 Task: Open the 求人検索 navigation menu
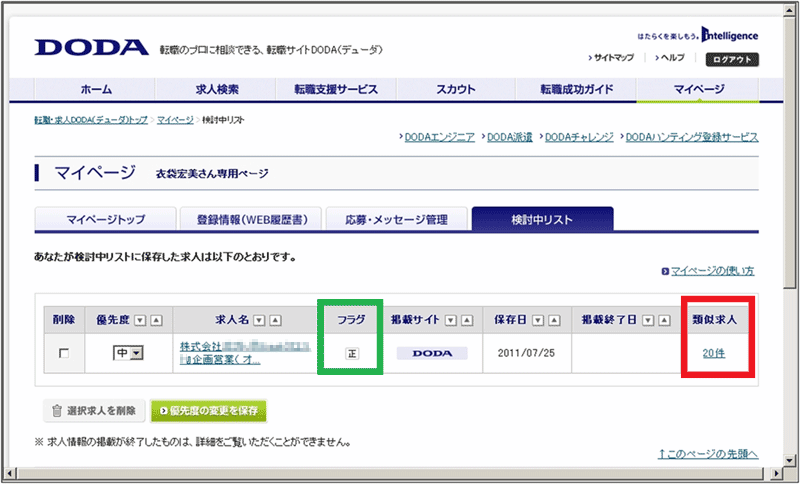coord(214,90)
